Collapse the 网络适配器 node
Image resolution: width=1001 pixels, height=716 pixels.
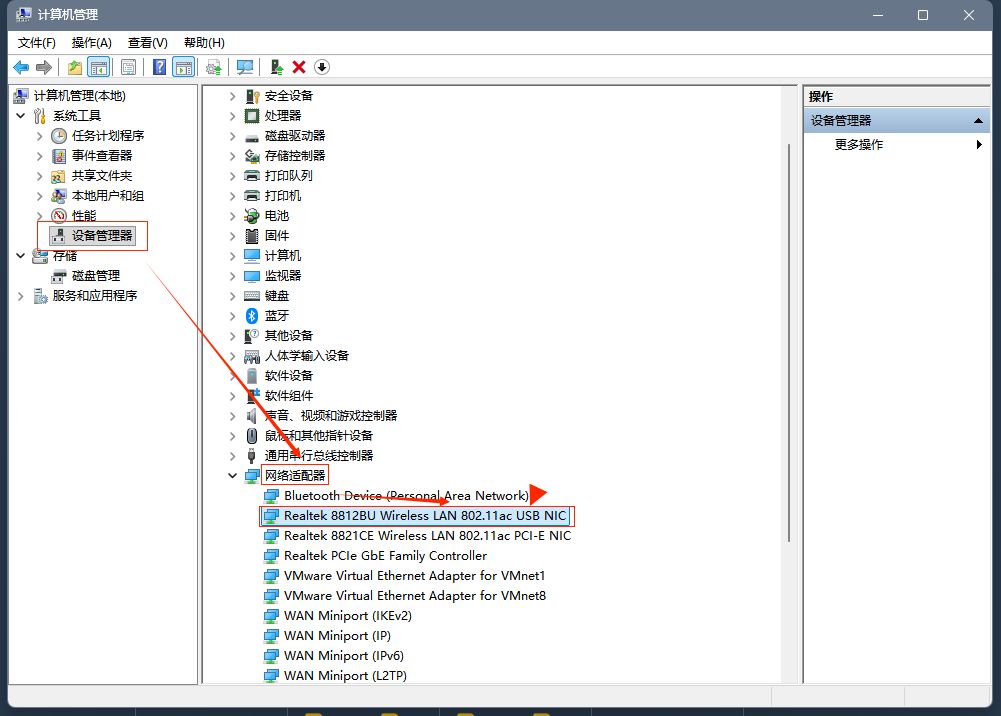coord(233,476)
